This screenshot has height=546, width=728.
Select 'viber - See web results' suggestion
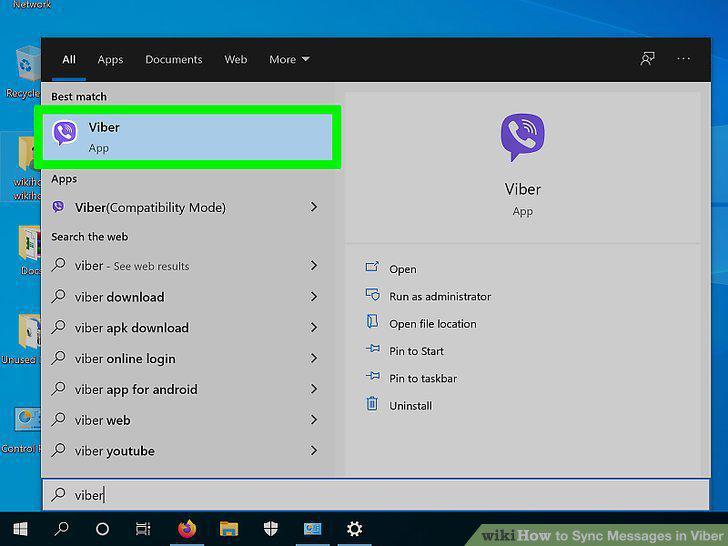188,266
